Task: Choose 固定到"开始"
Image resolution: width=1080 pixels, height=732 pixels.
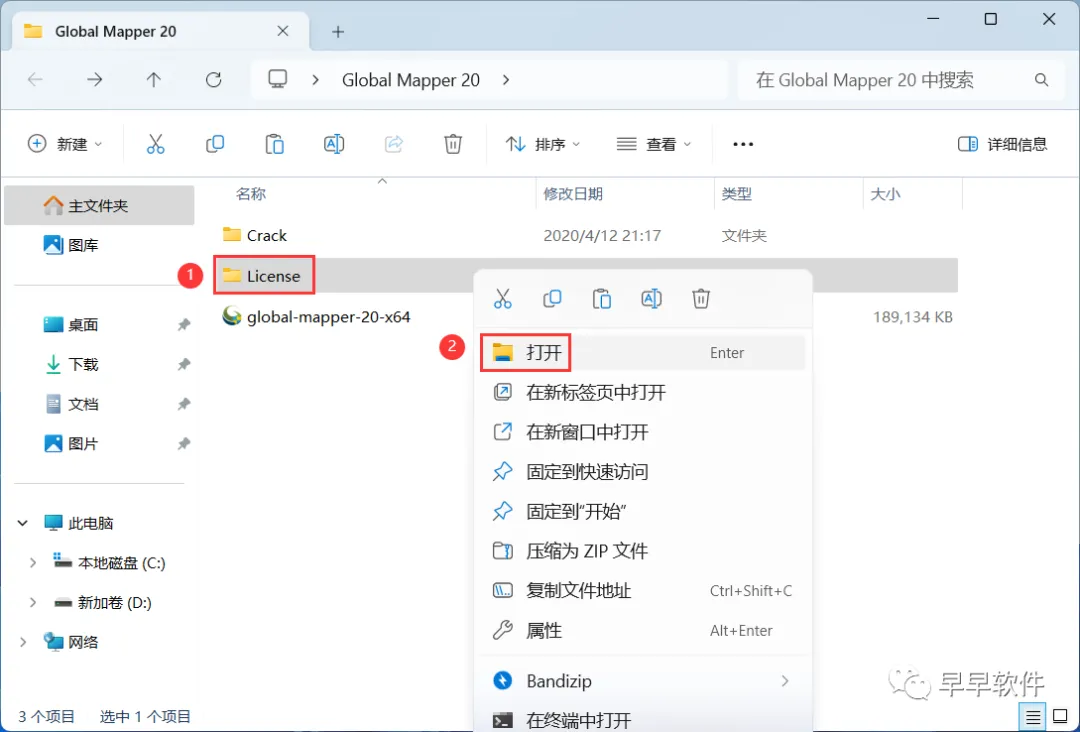Action: click(643, 511)
